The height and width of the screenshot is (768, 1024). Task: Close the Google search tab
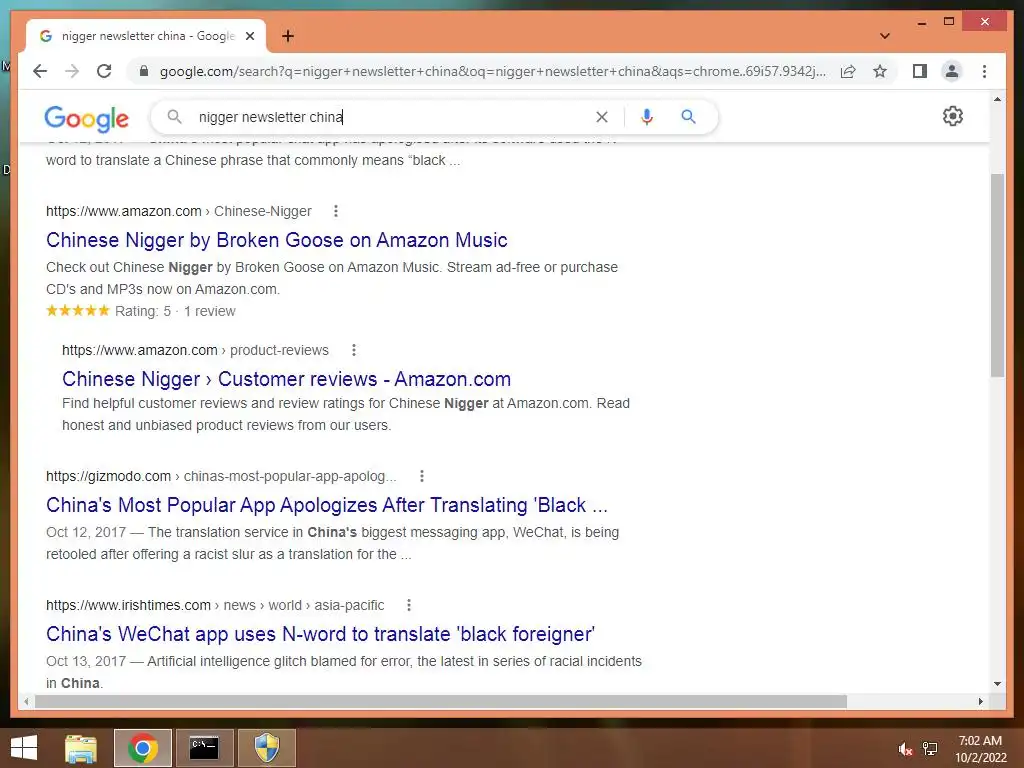pyautogui.click(x=249, y=36)
